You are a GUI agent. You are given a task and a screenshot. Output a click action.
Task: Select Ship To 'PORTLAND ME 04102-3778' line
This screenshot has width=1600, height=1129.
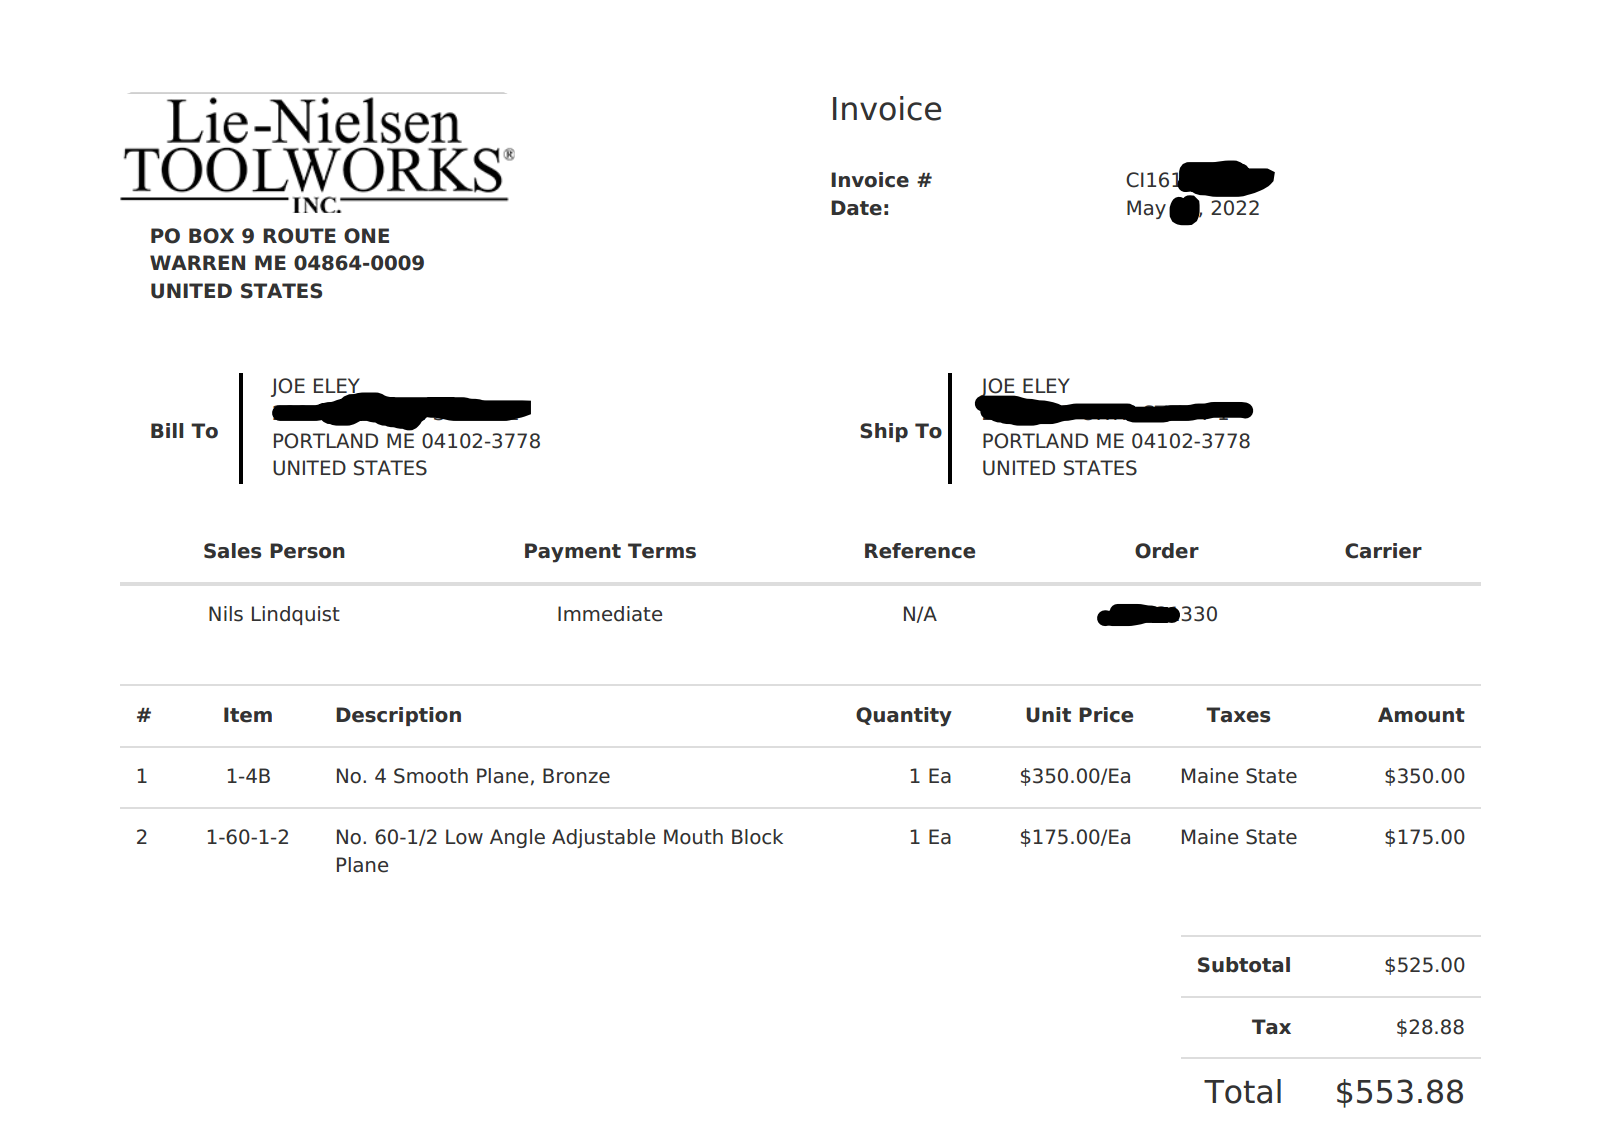(1116, 441)
